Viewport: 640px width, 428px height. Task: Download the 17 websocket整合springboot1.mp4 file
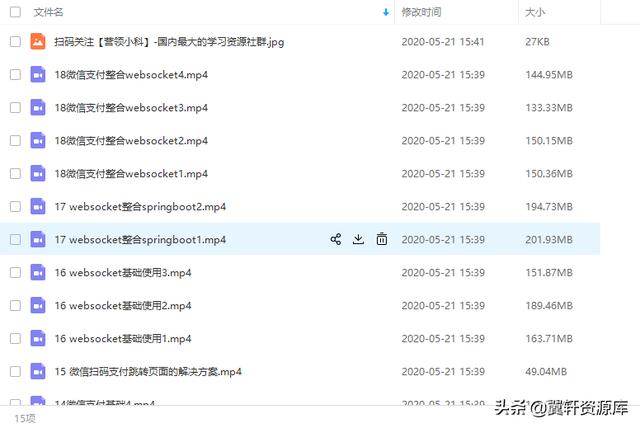click(358, 239)
